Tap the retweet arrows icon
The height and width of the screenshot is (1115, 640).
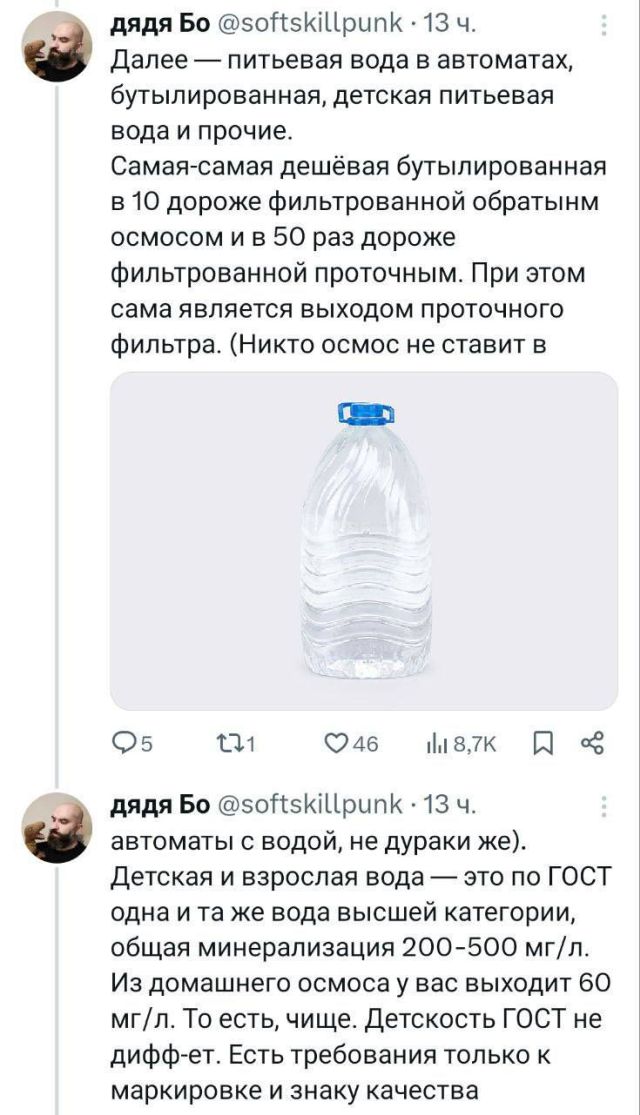pyautogui.click(x=233, y=743)
